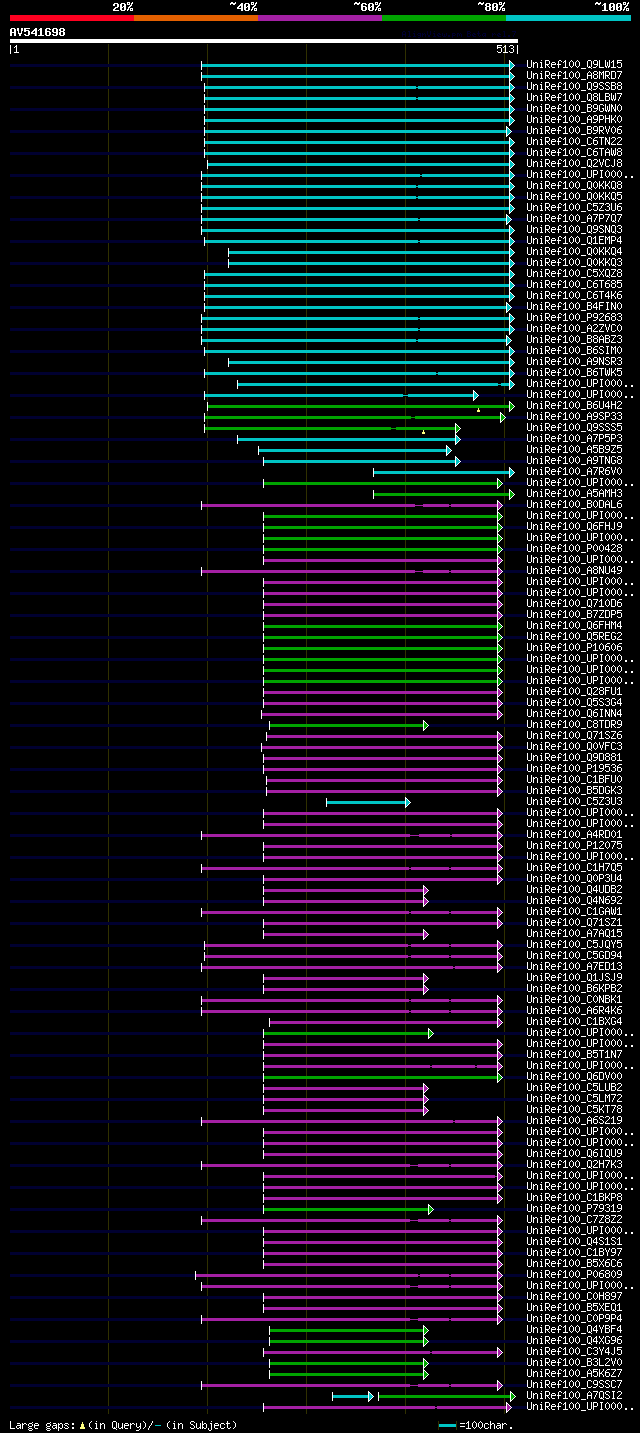Click the UniRef100_A7AQ15 label
Image resolution: width=640 pixels, height=1433 pixels.
click(x=574, y=933)
